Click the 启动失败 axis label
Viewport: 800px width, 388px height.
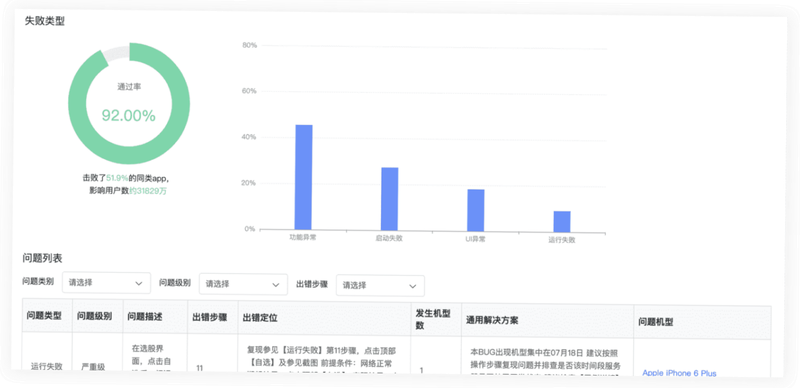tap(389, 238)
